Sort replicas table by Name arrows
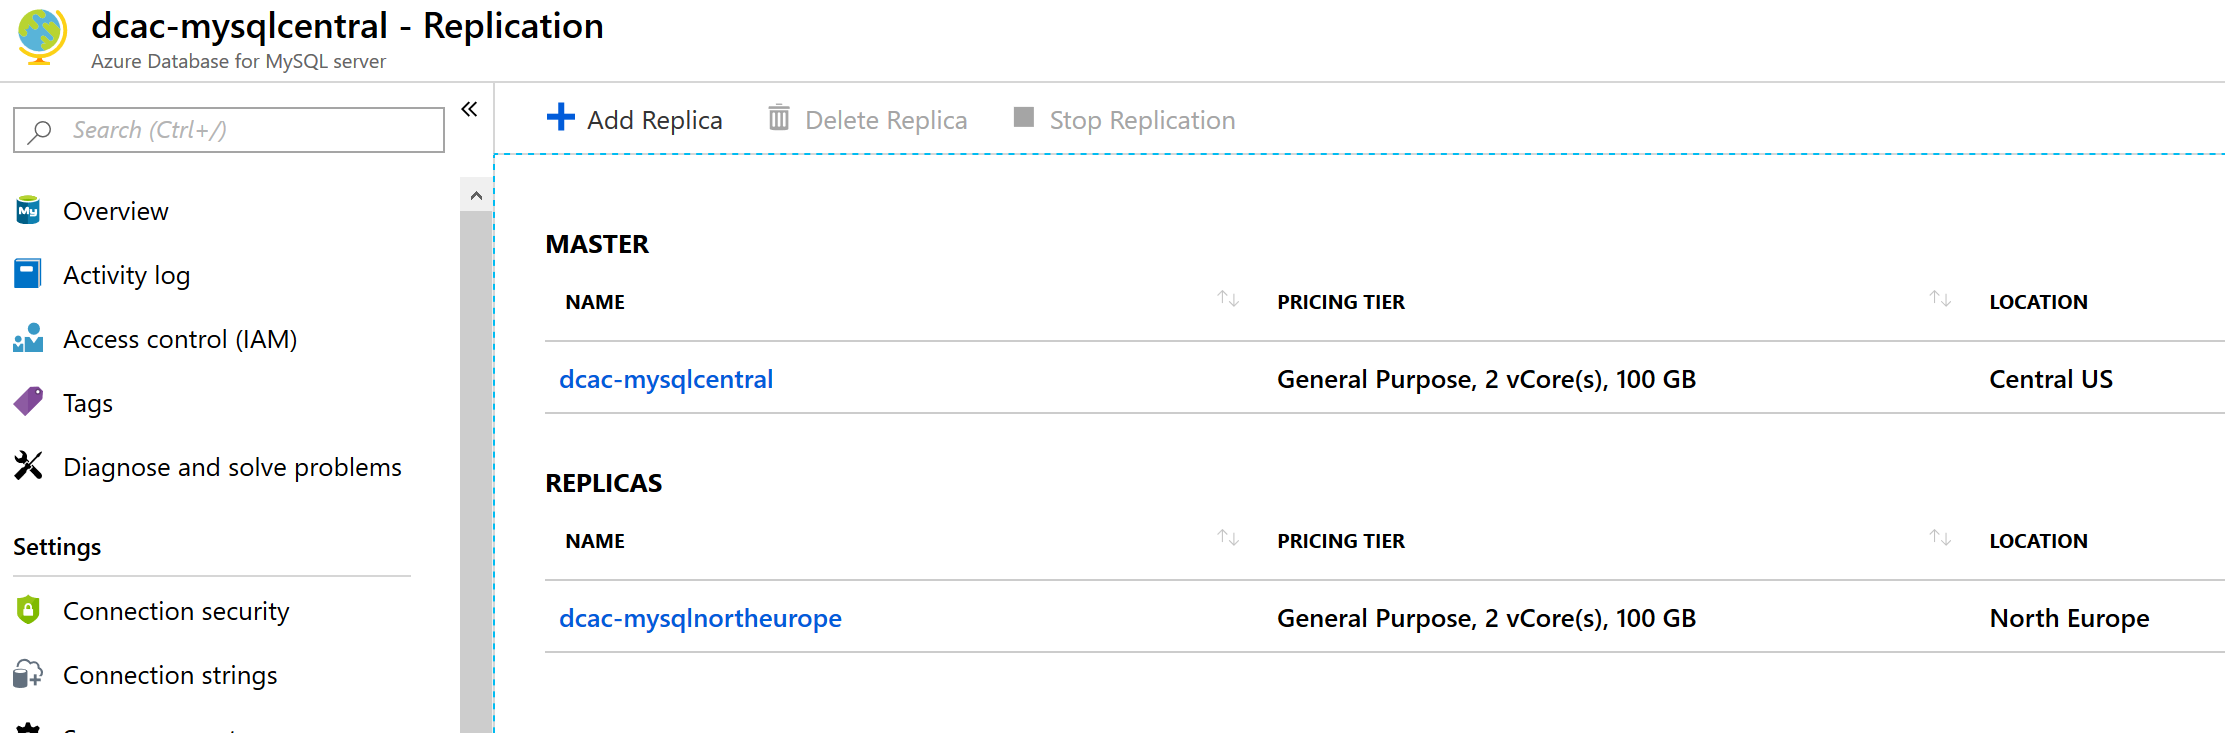This screenshot has height=733, width=2225. [1228, 538]
